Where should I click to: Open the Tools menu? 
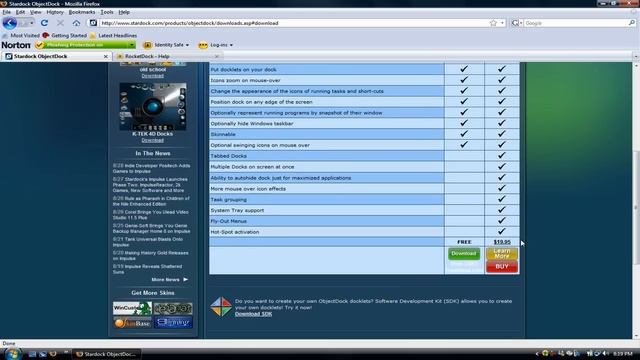[107, 12]
